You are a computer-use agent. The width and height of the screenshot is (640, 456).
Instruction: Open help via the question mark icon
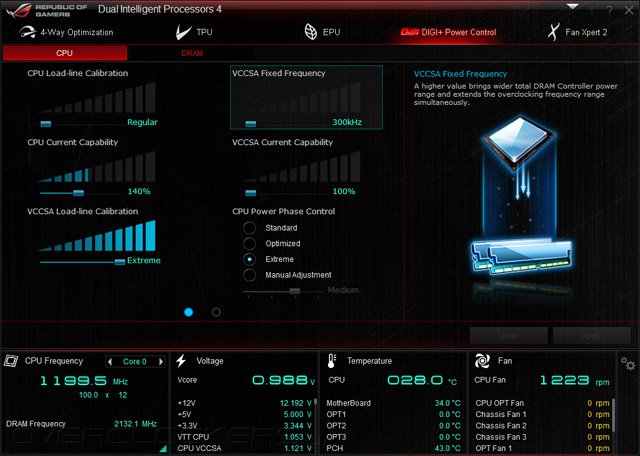609,10
